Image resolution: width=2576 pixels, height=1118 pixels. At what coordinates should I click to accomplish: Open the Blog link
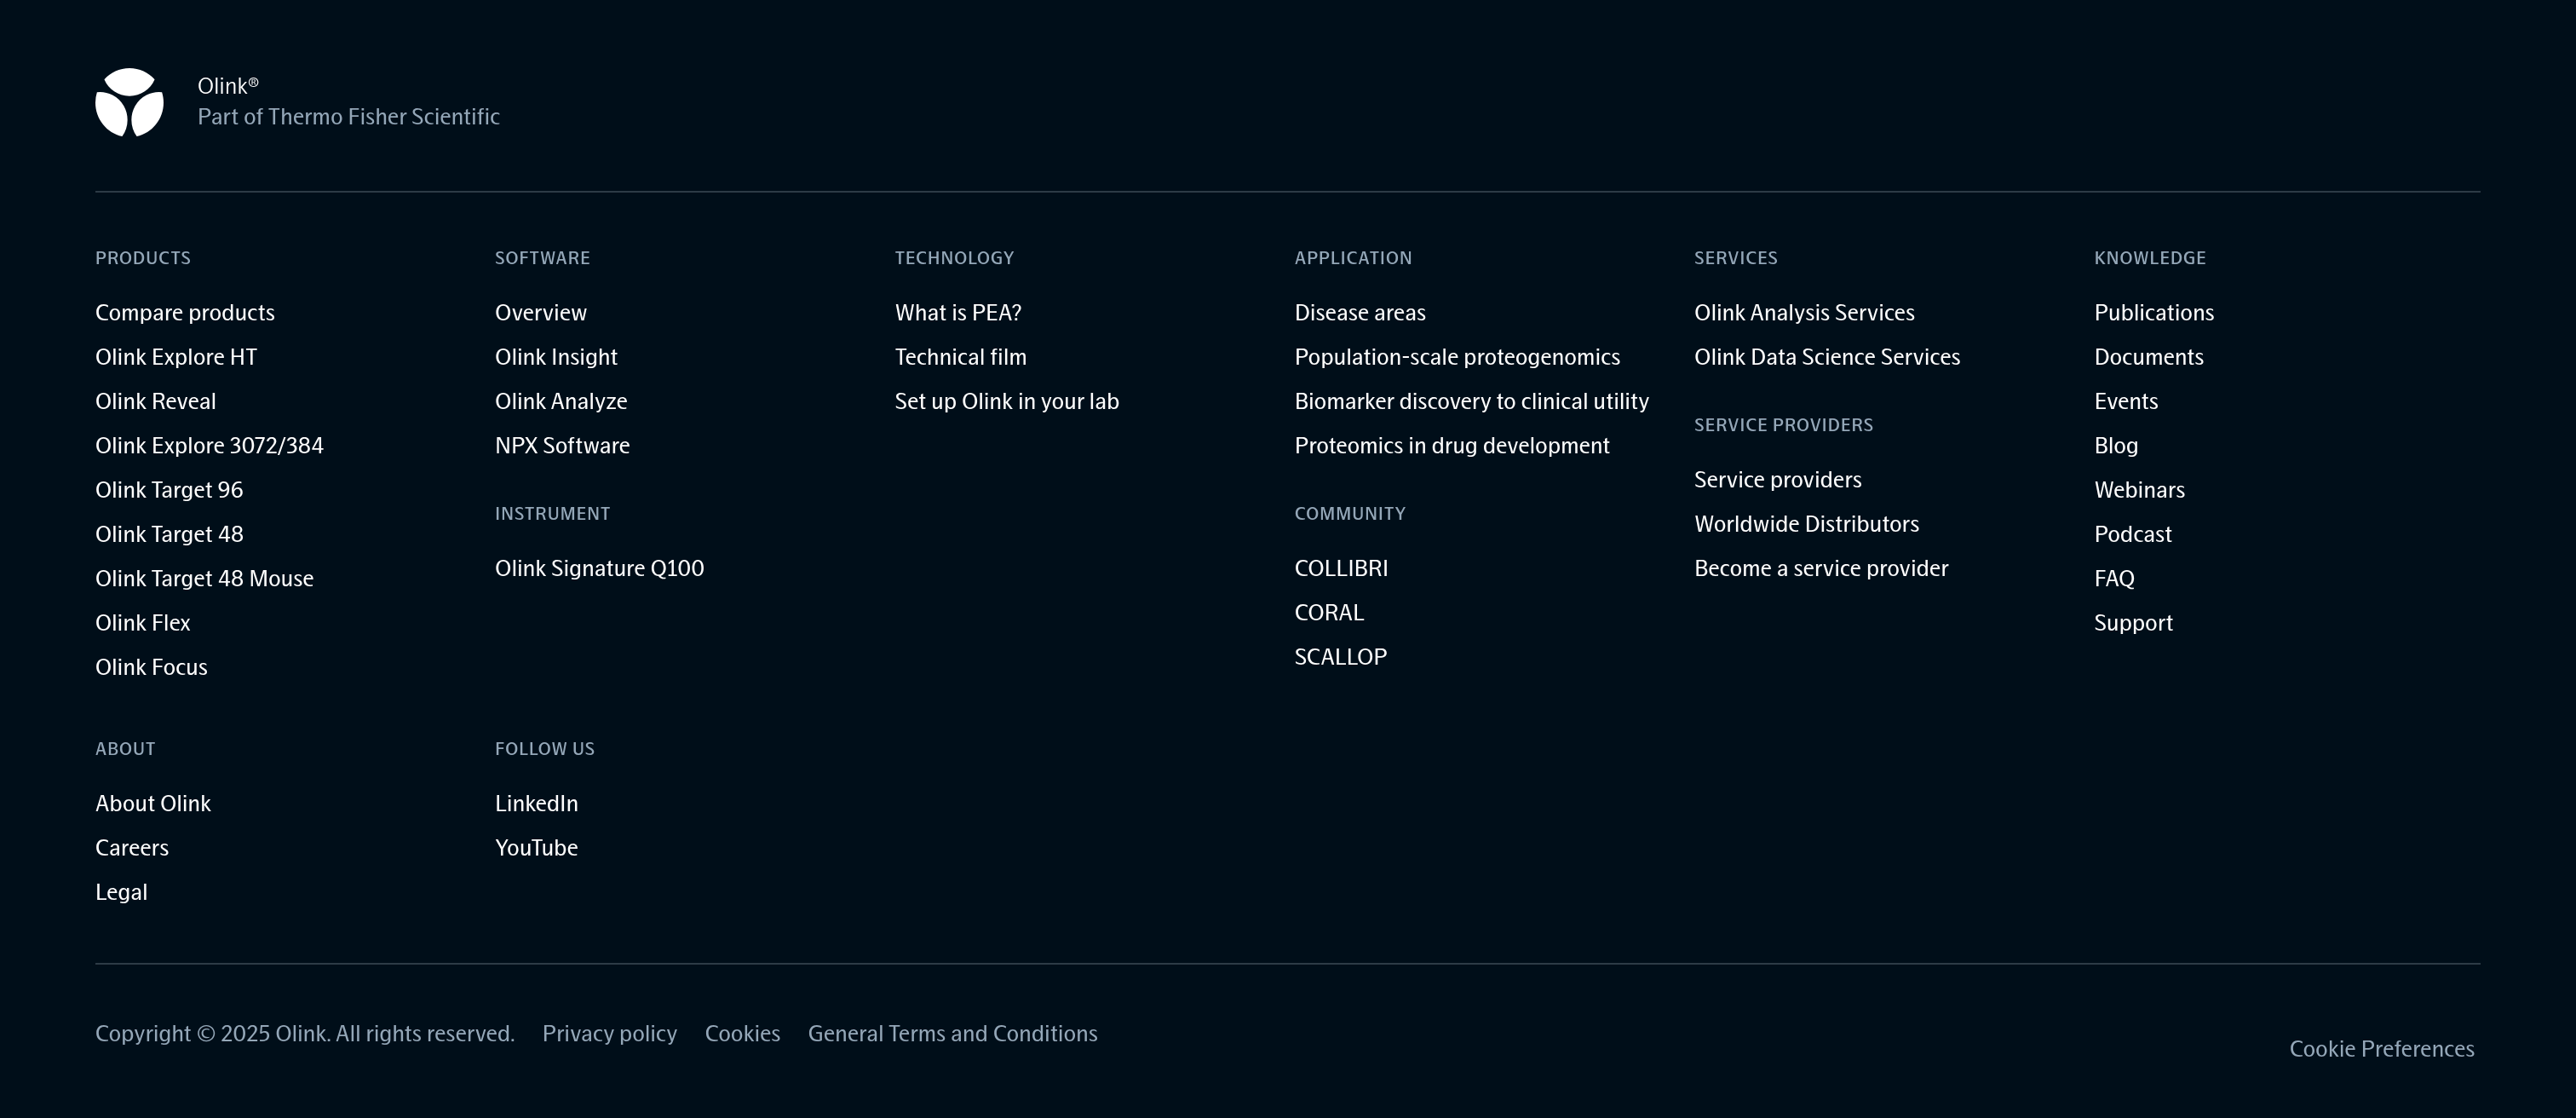point(2116,445)
